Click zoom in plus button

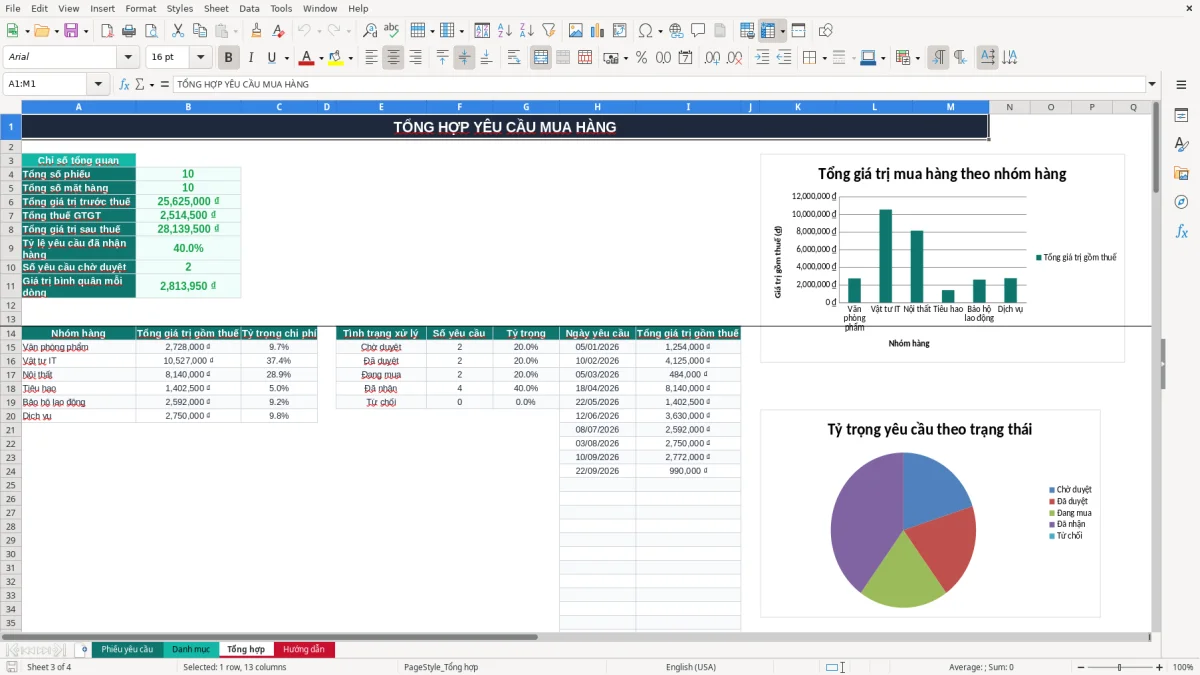coord(1159,667)
